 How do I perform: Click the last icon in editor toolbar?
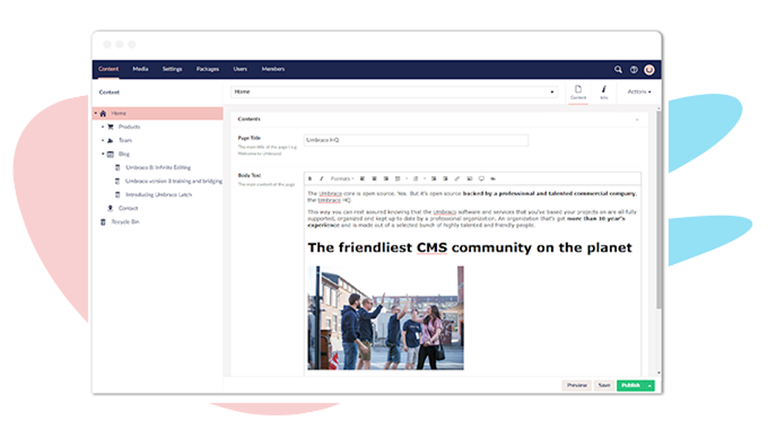[x=493, y=179]
